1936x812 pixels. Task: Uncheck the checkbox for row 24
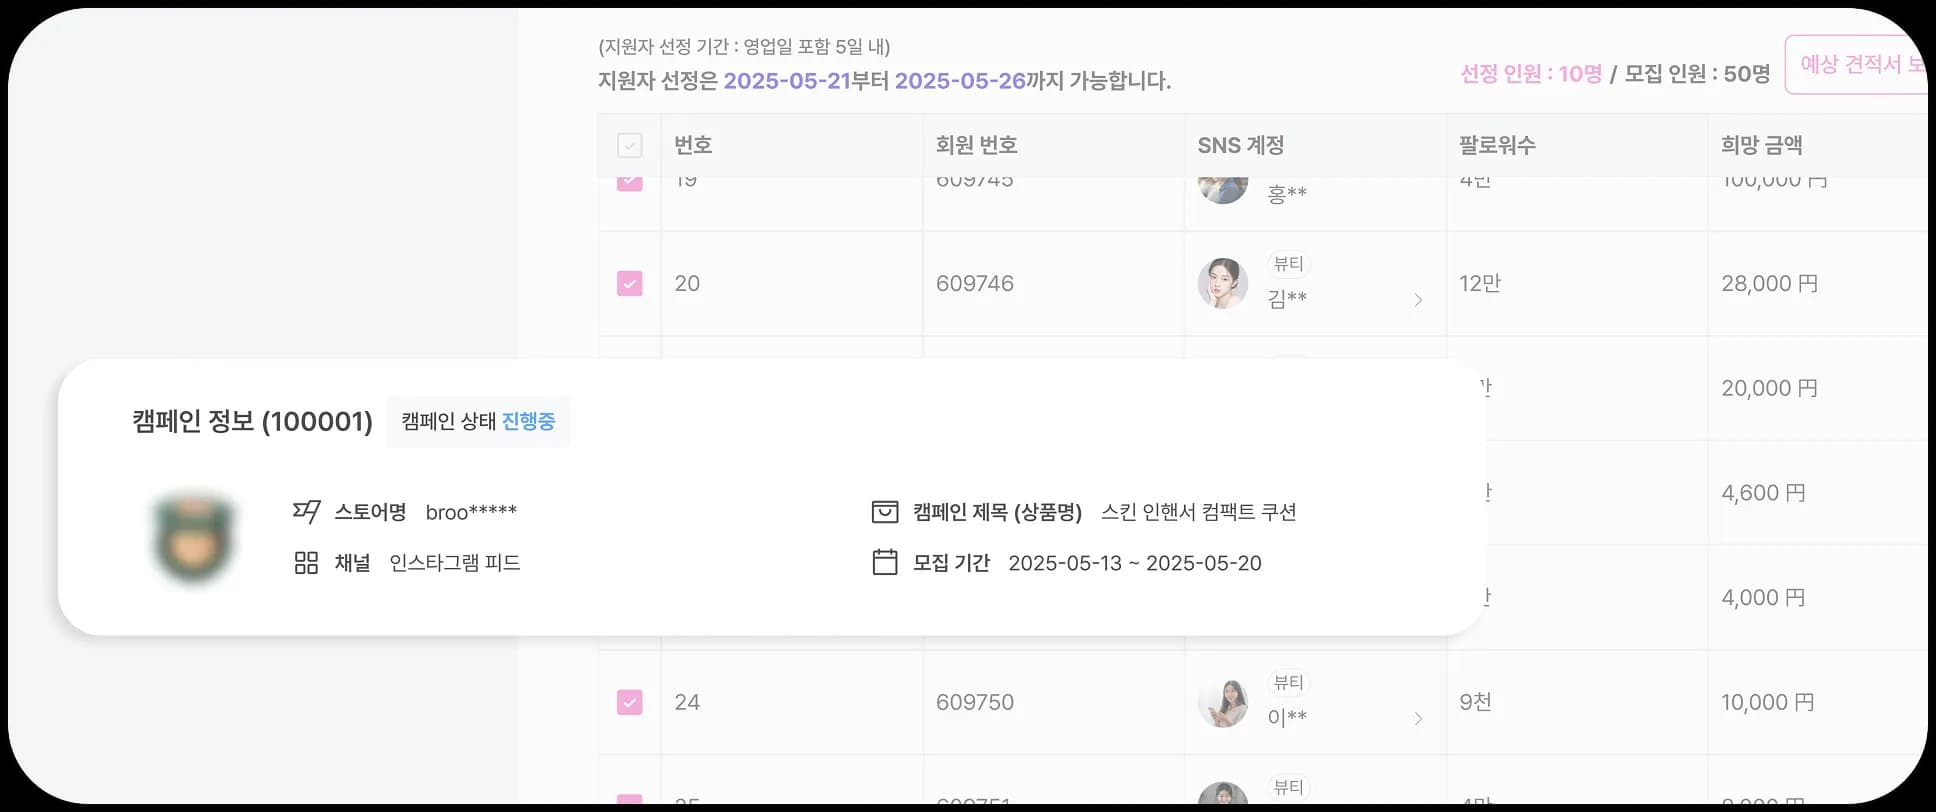coord(629,703)
